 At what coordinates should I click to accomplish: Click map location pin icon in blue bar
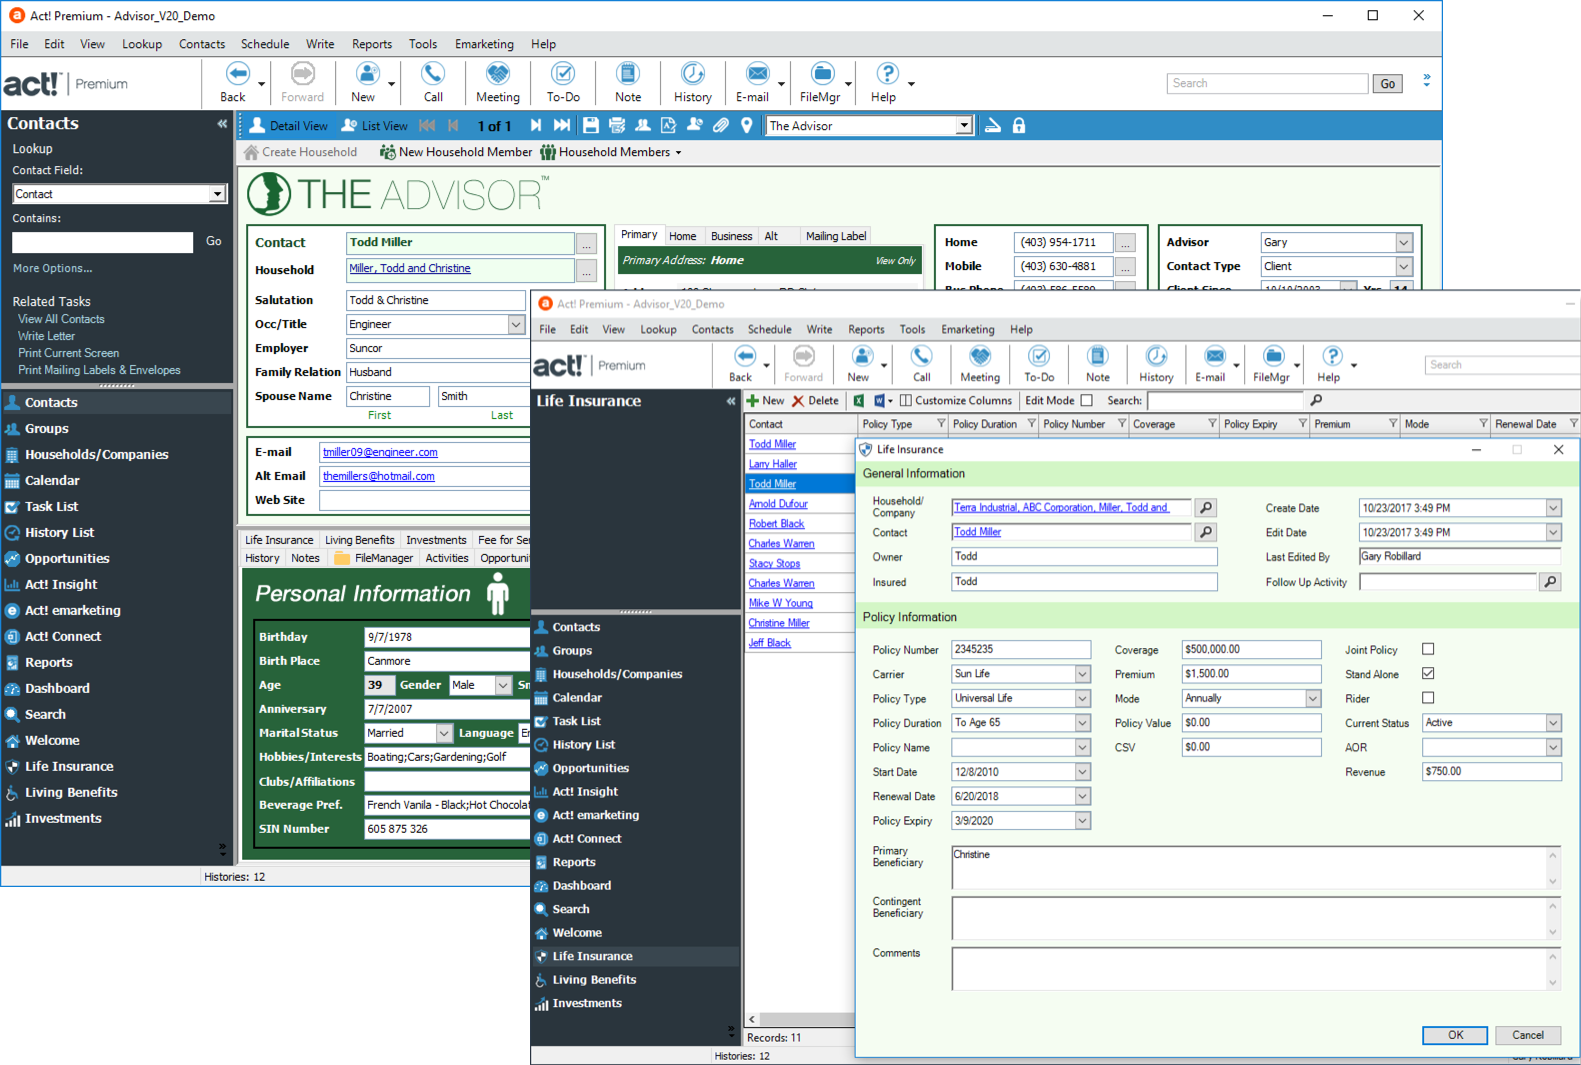click(747, 125)
